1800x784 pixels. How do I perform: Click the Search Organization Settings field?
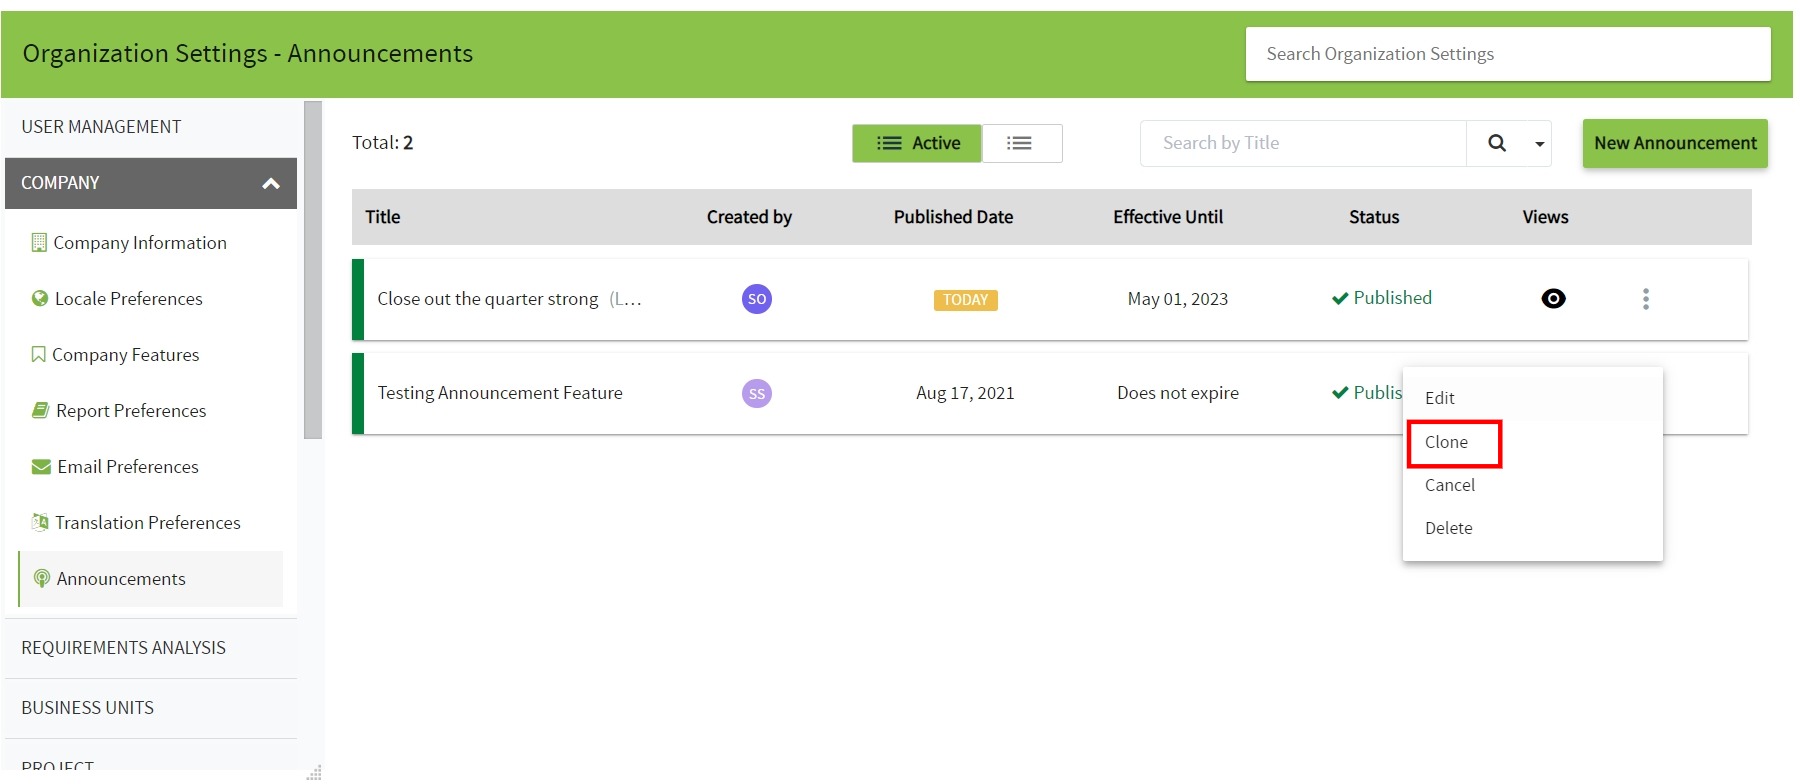pos(1508,54)
